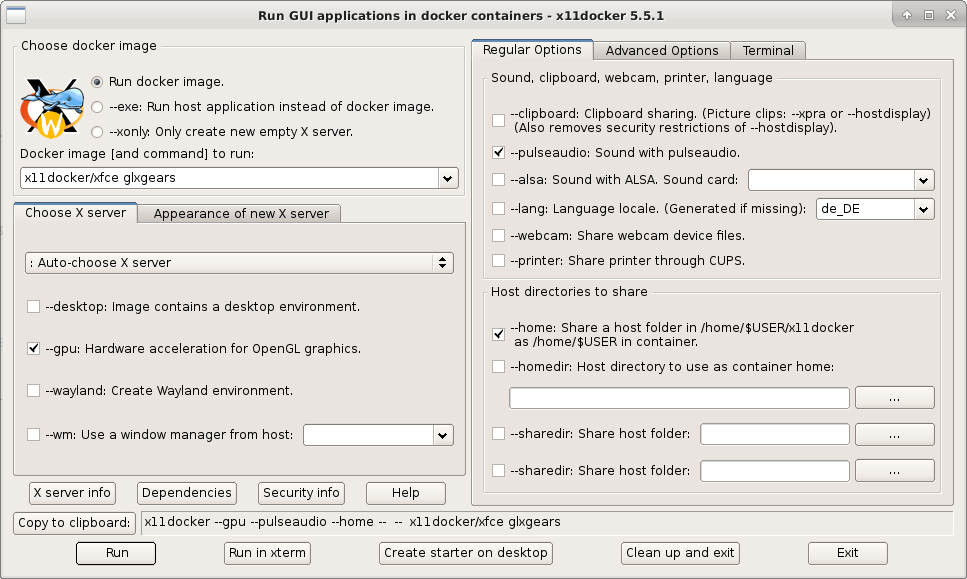The image size is (967, 579).
Task: Switch to the Choose X server tab
Action: click(75, 213)
